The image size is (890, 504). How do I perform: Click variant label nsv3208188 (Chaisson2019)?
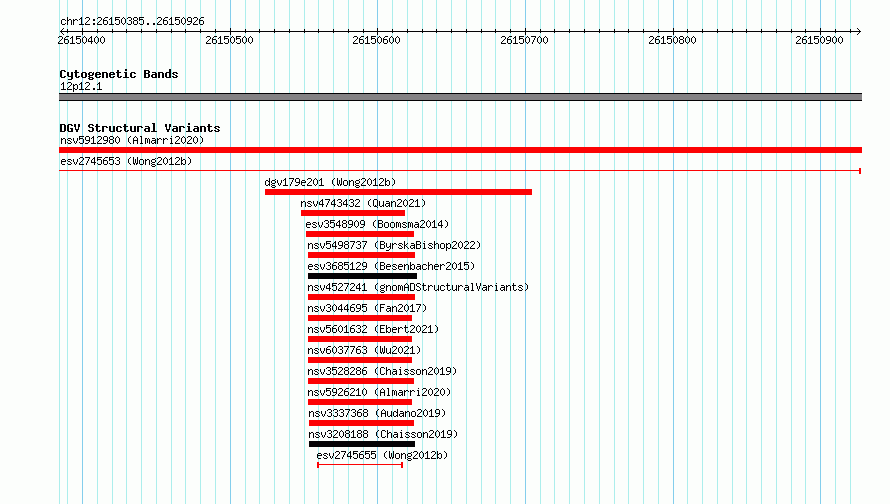[x=383, y=434]
